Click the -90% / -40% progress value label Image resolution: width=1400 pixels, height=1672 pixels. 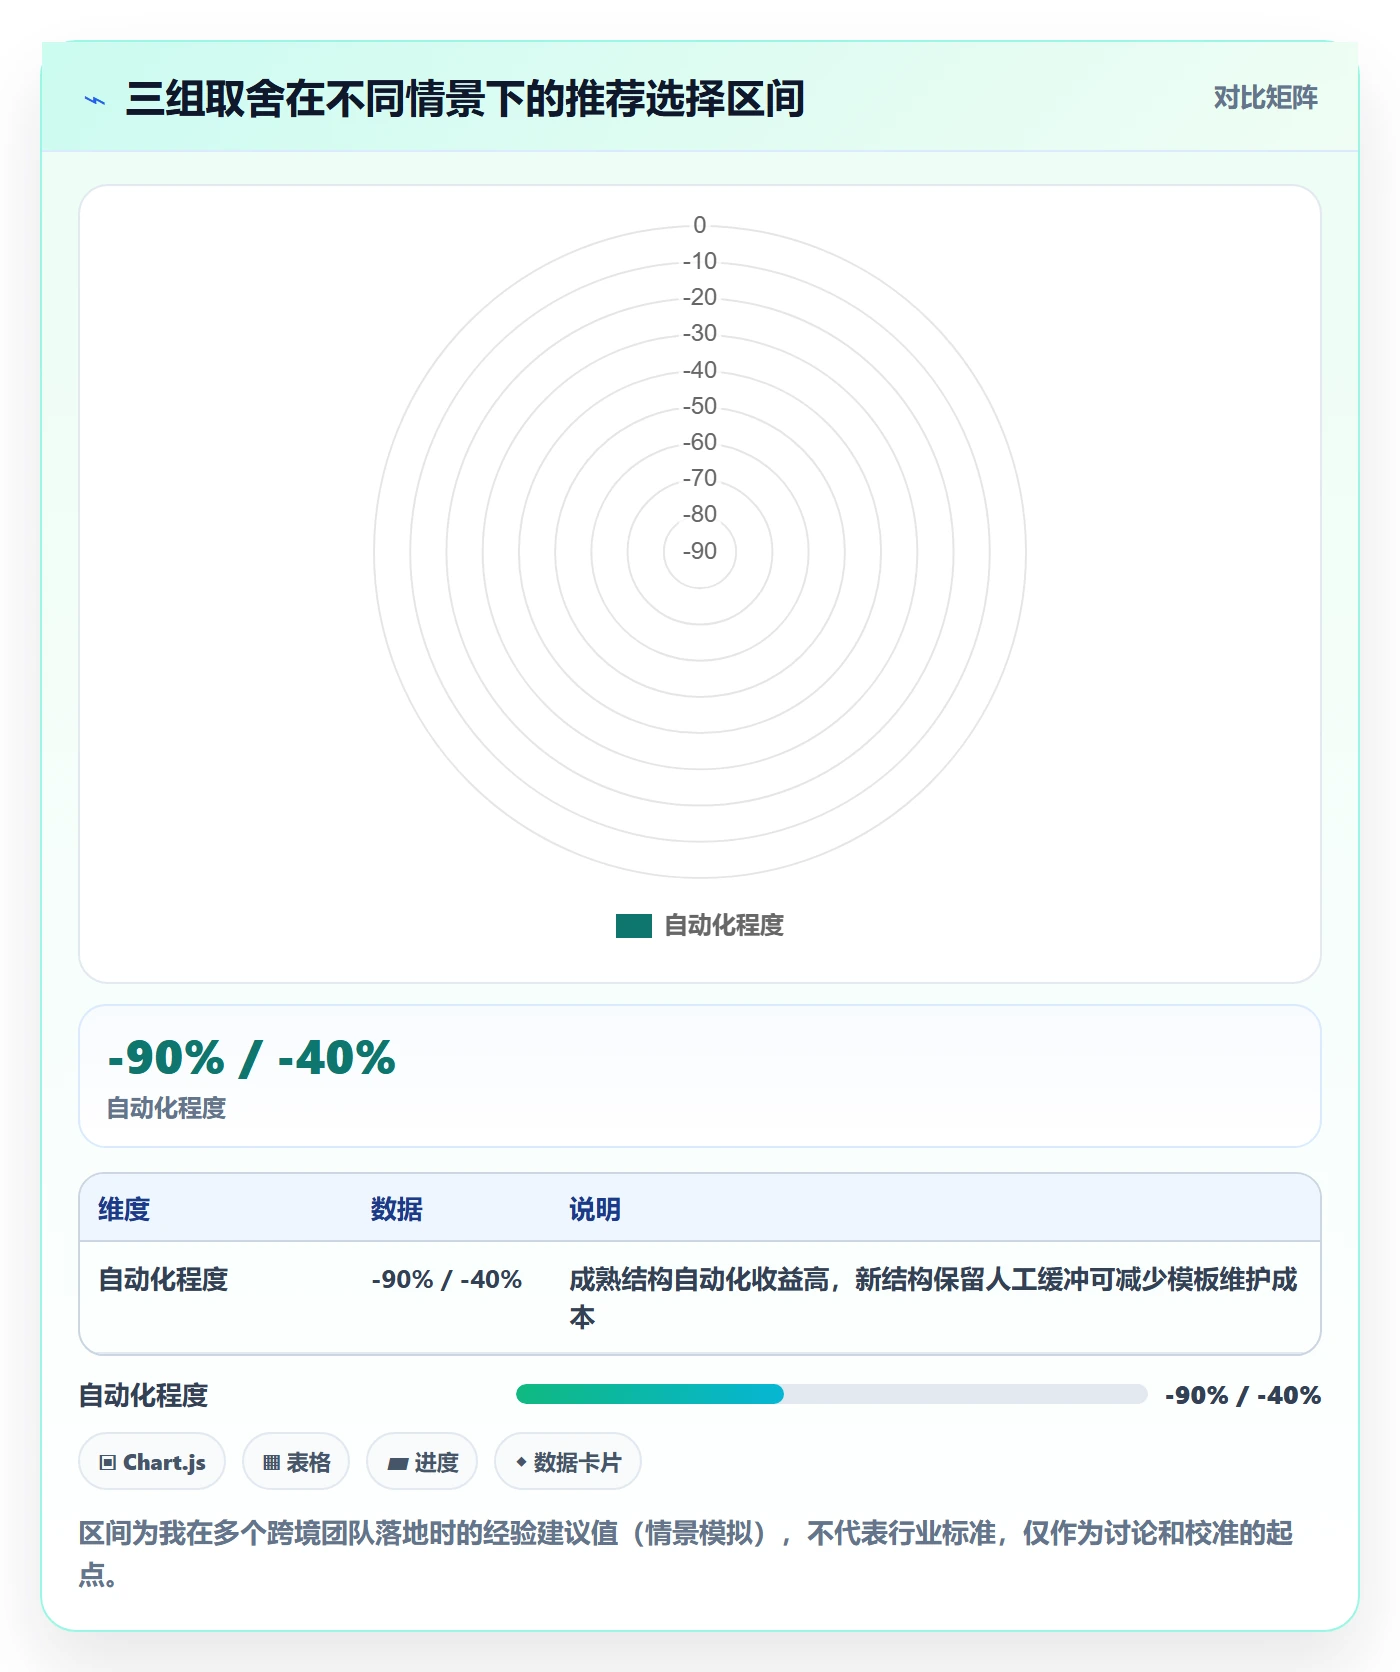[1243, 1395]
